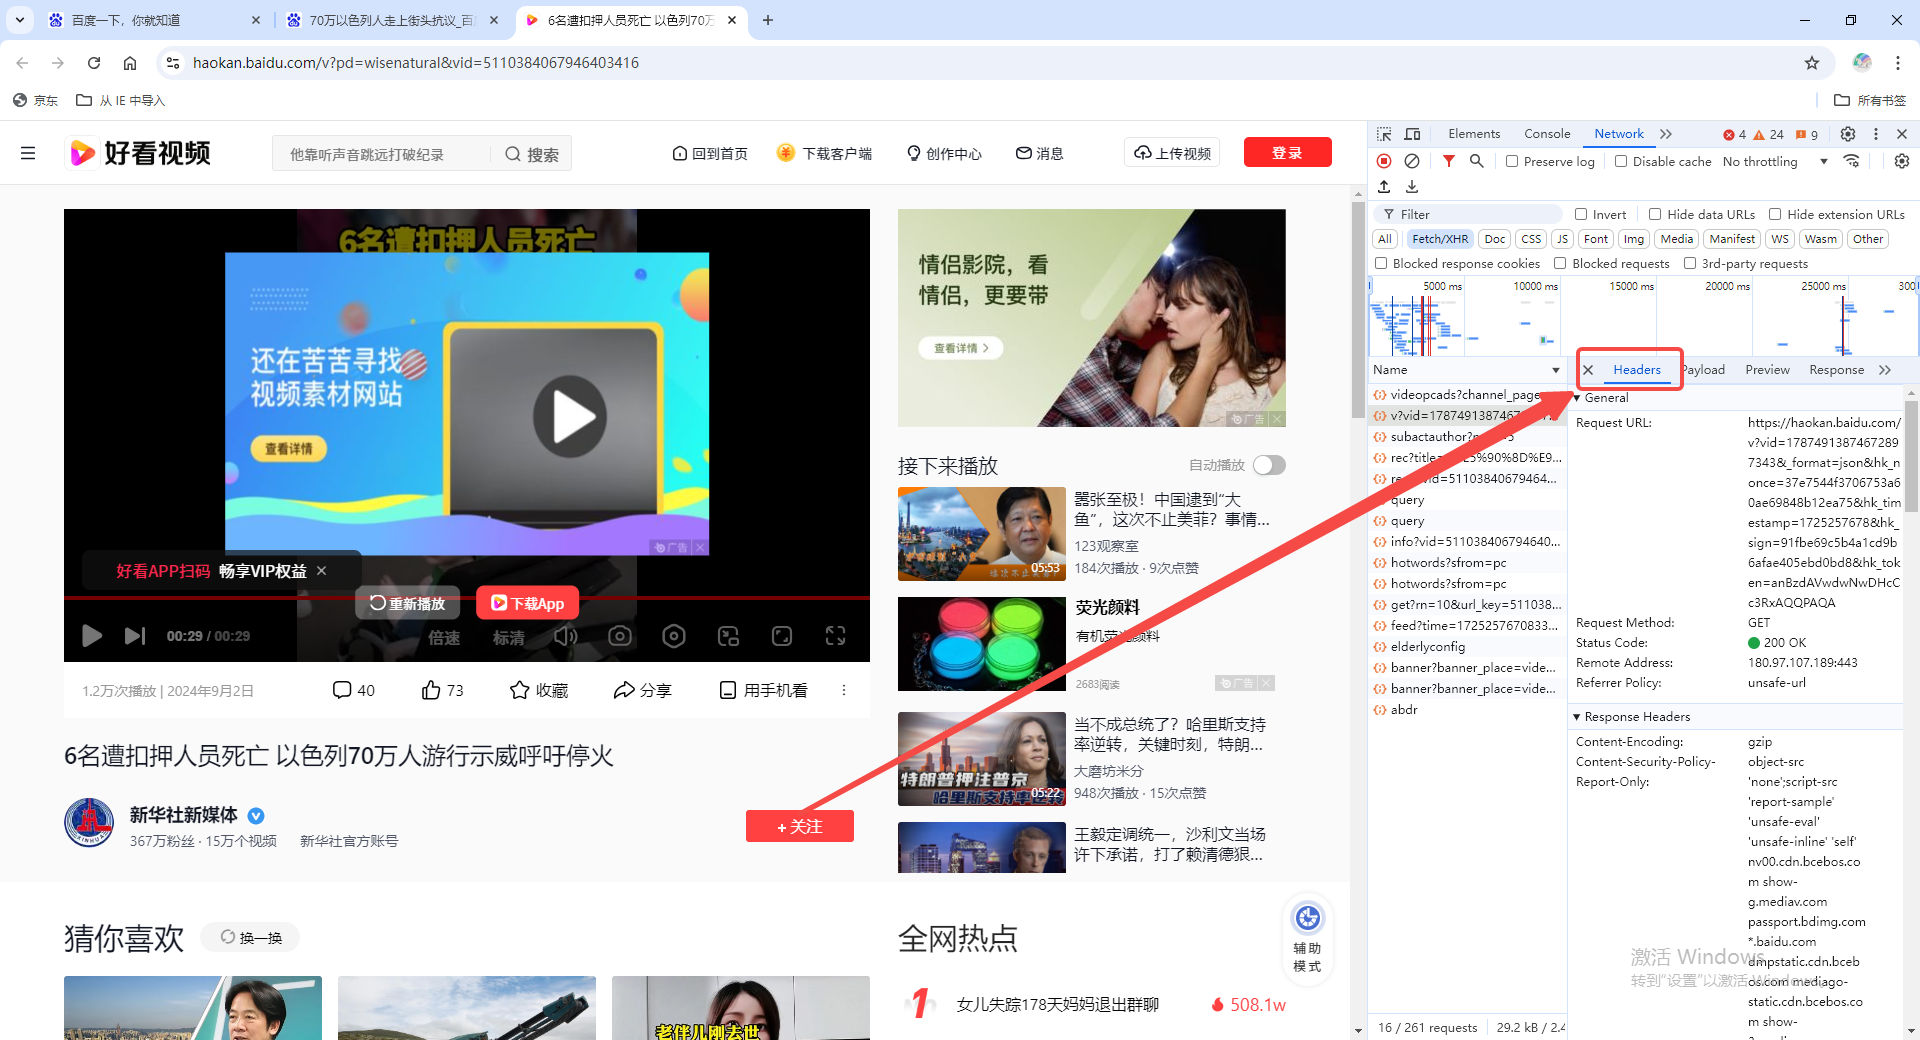Click the Export HAR download icon
Screen dimensions: 1920x1040
tap(1412, 187)
